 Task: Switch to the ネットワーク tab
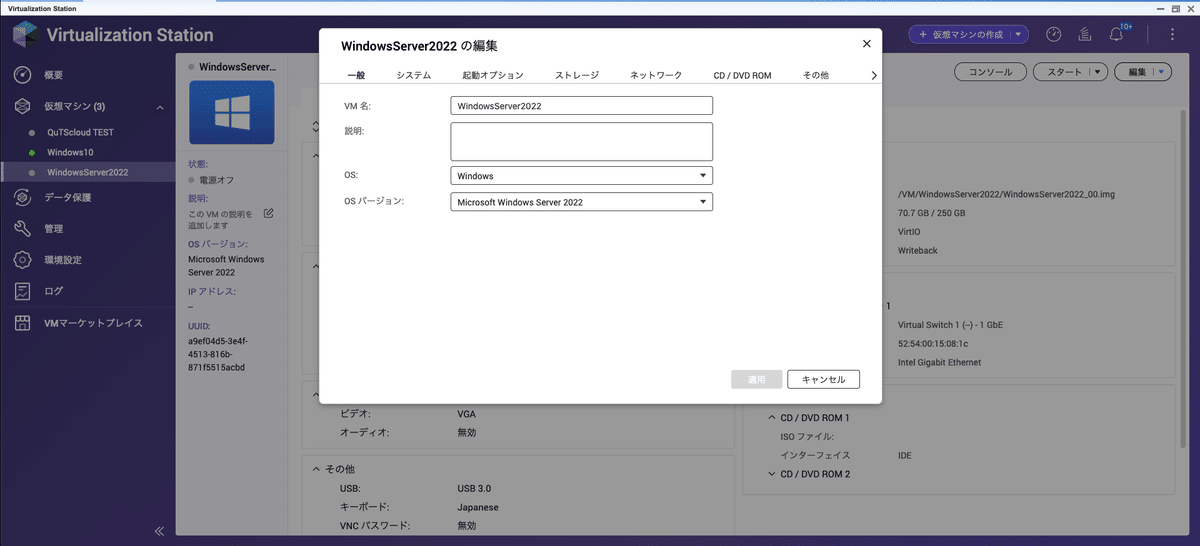point(656,75)
